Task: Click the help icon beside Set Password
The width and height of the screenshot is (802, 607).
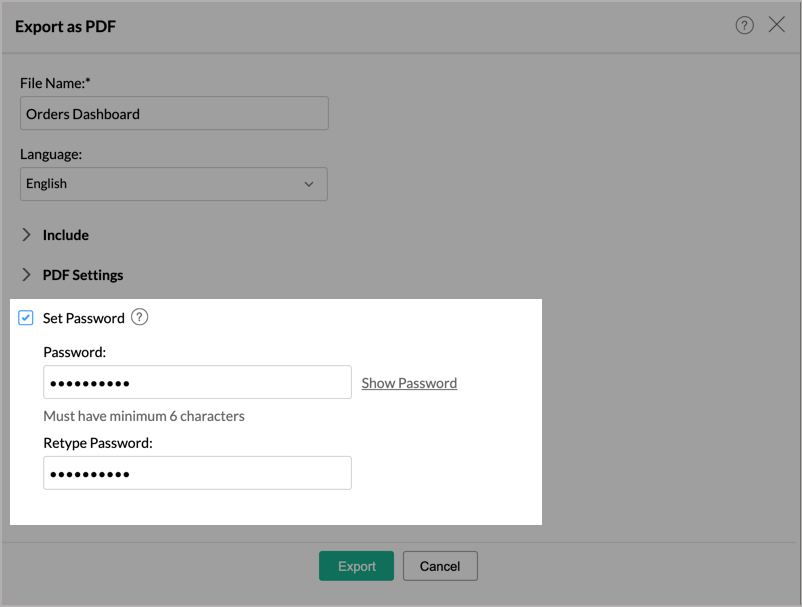Action: click(x=140, y=317)
